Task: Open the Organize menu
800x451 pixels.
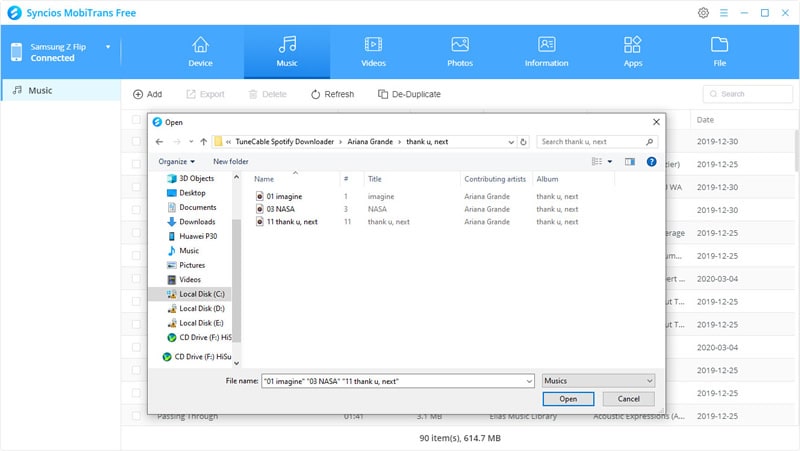Action: [177, 161]
